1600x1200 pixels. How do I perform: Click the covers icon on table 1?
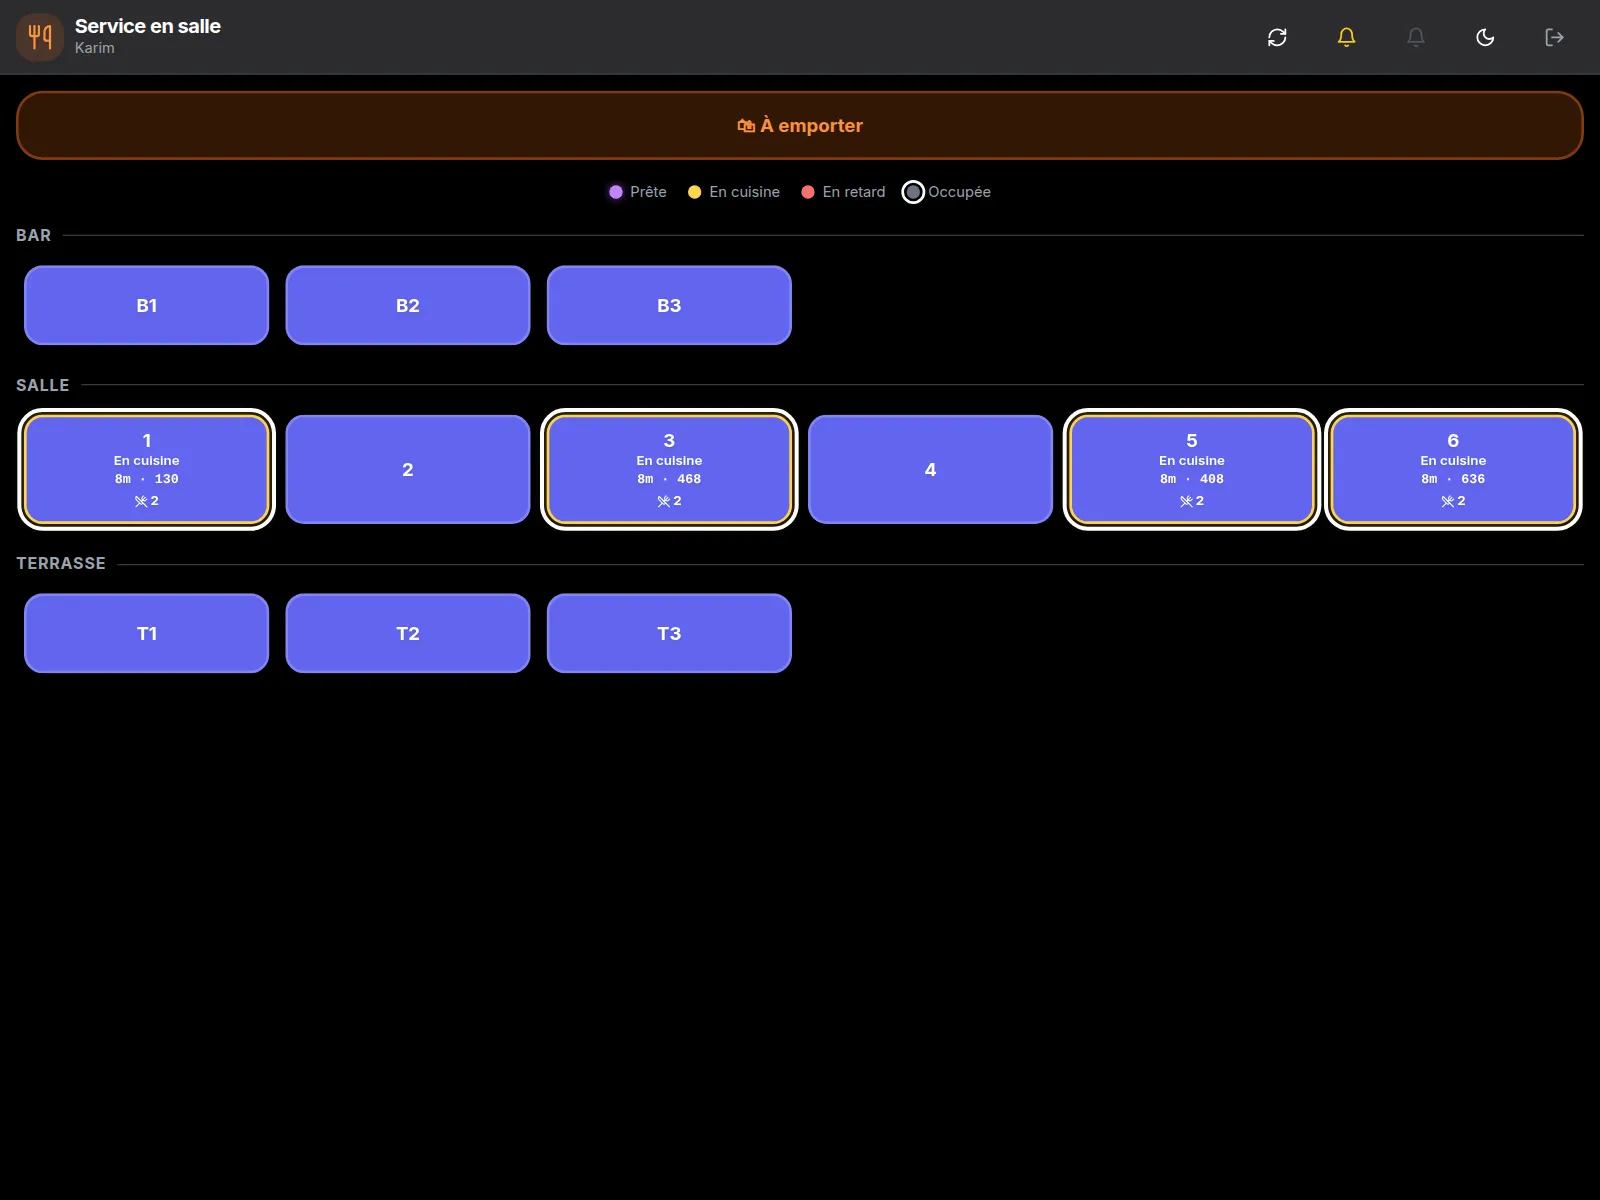(141, 501)
